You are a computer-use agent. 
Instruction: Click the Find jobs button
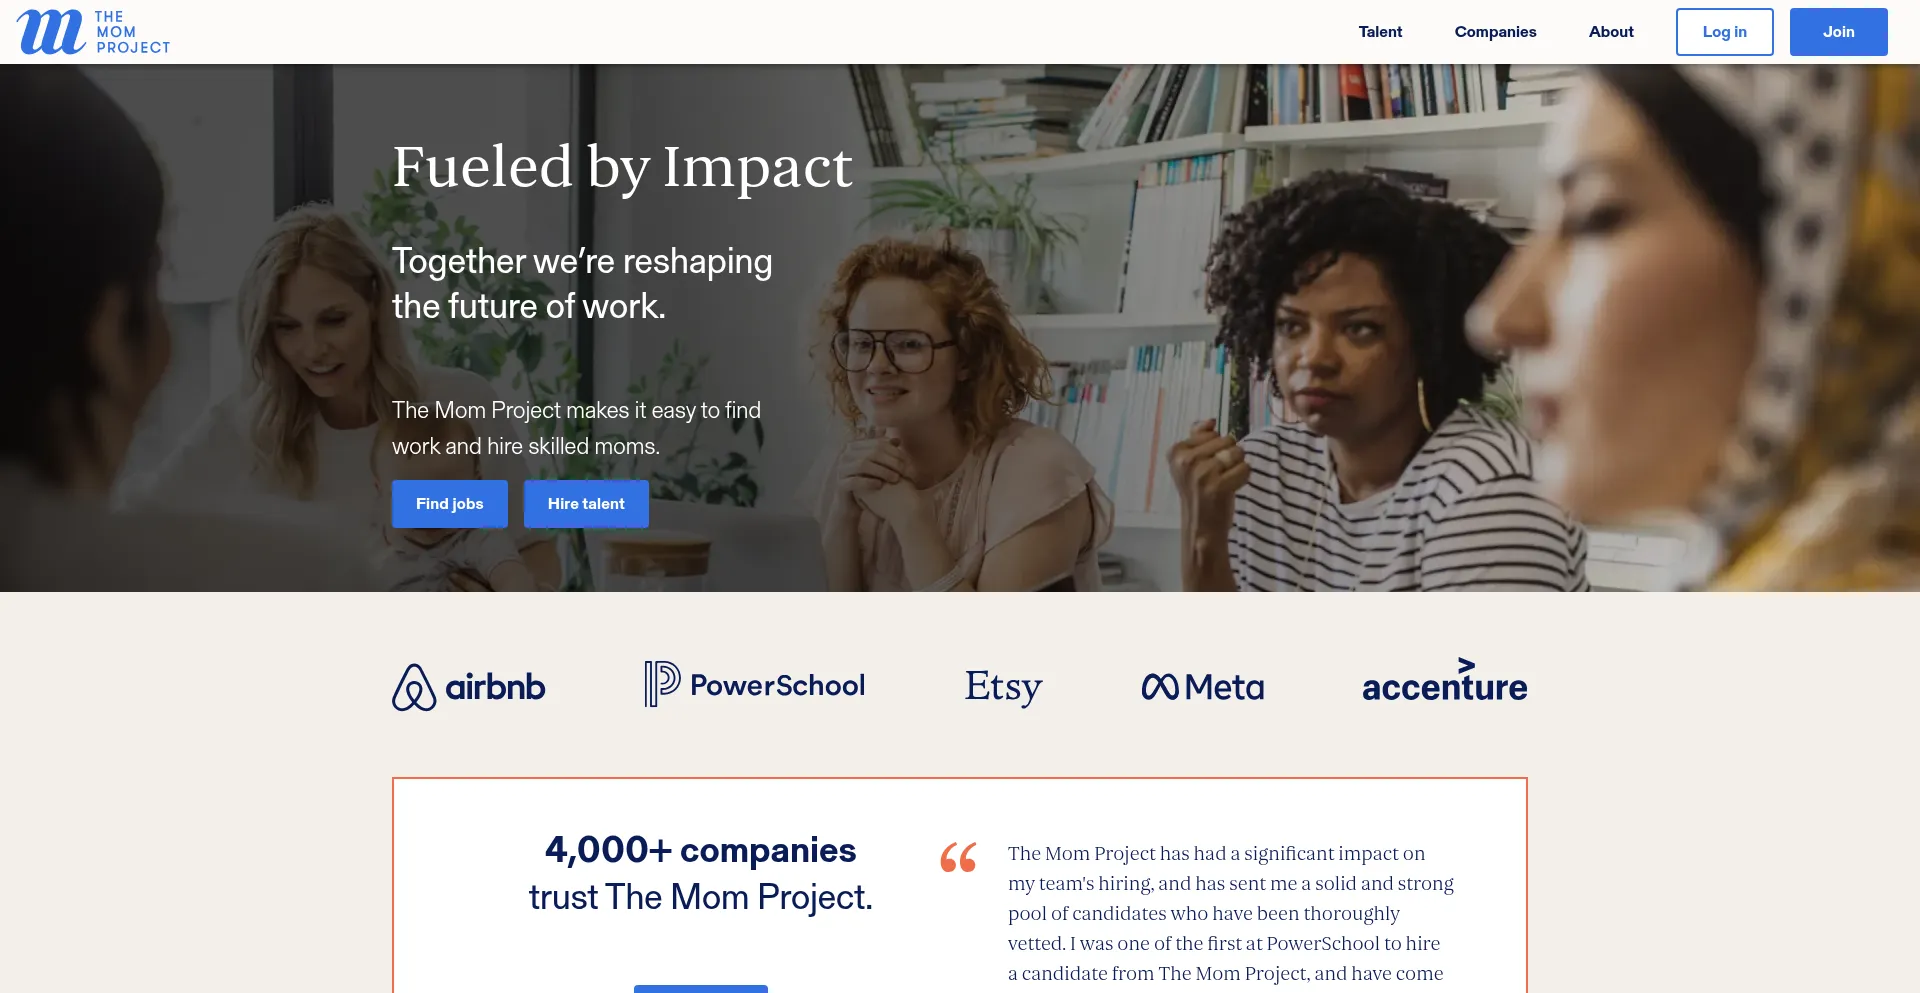coord(449,504)
